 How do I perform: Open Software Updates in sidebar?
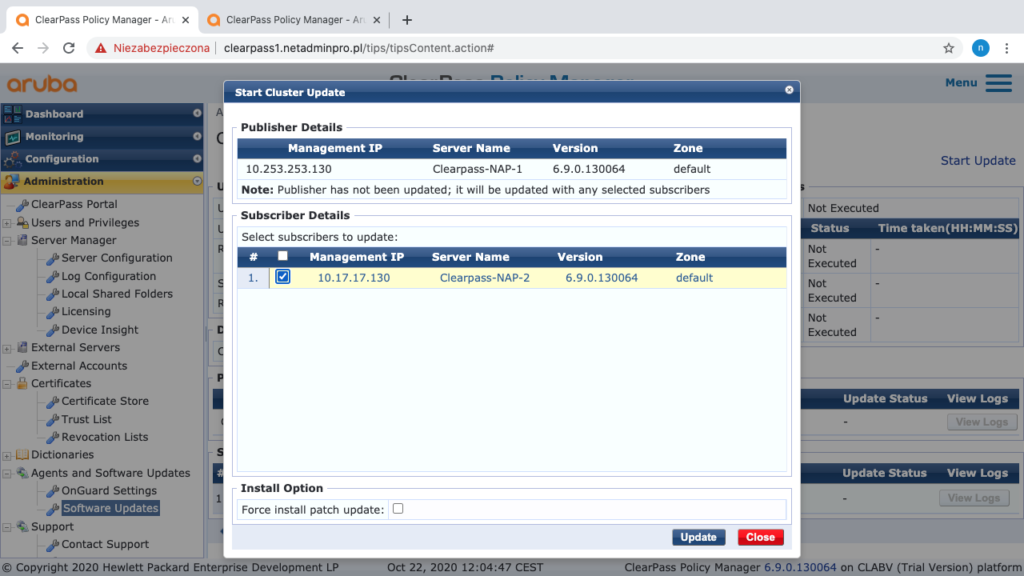110,508
